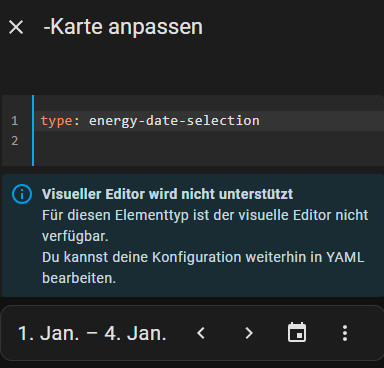Click the blue active-line bar in gutter
Screen dimensions: 384x368
33,130
